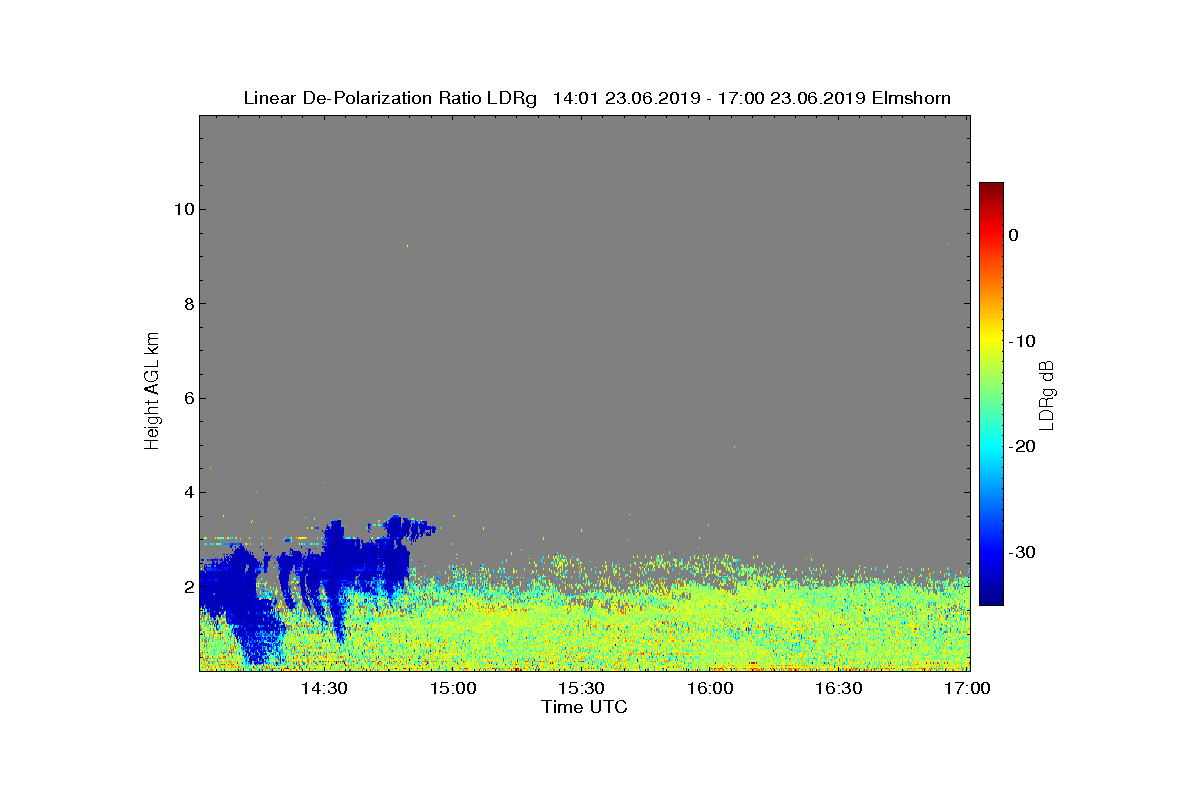The width and height of the screenshot is (1200, 800).
Task: Click the height tick label "4"
Action: click(187, 493)
